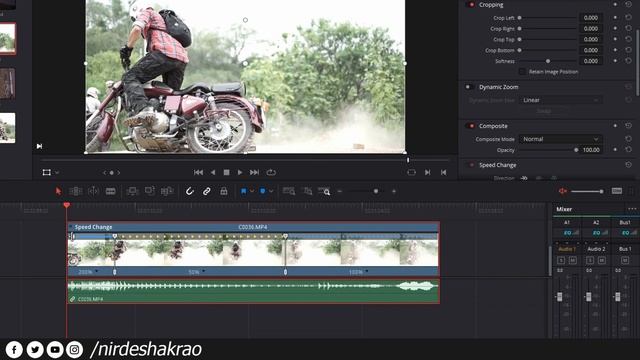This screenshot has width=640, height=360.
Task: Disable the Cropping section toggle
Action: coord(471,4)
